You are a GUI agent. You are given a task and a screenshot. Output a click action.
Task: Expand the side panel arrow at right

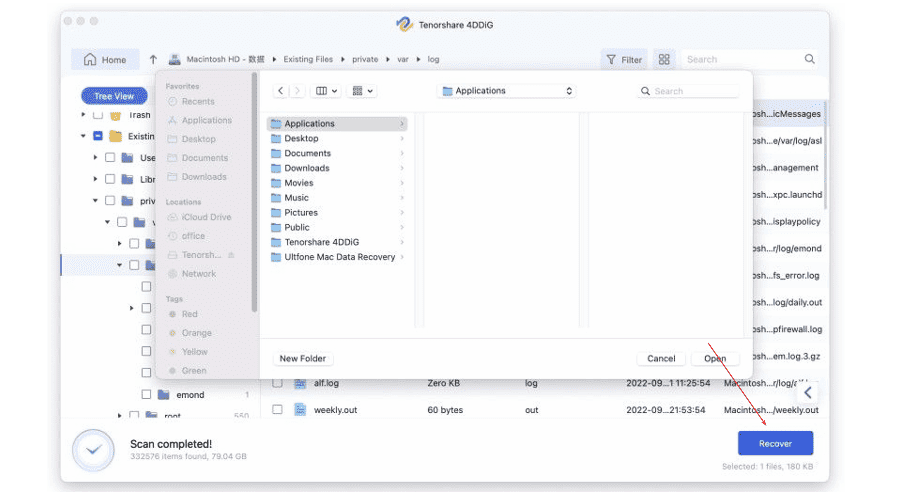click(x=808, y=393)
